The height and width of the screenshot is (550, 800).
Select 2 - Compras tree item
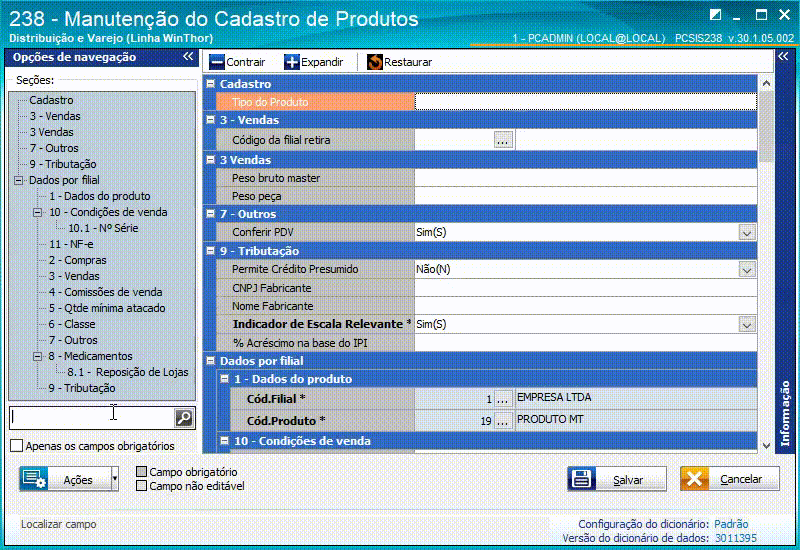pos(78,260)
